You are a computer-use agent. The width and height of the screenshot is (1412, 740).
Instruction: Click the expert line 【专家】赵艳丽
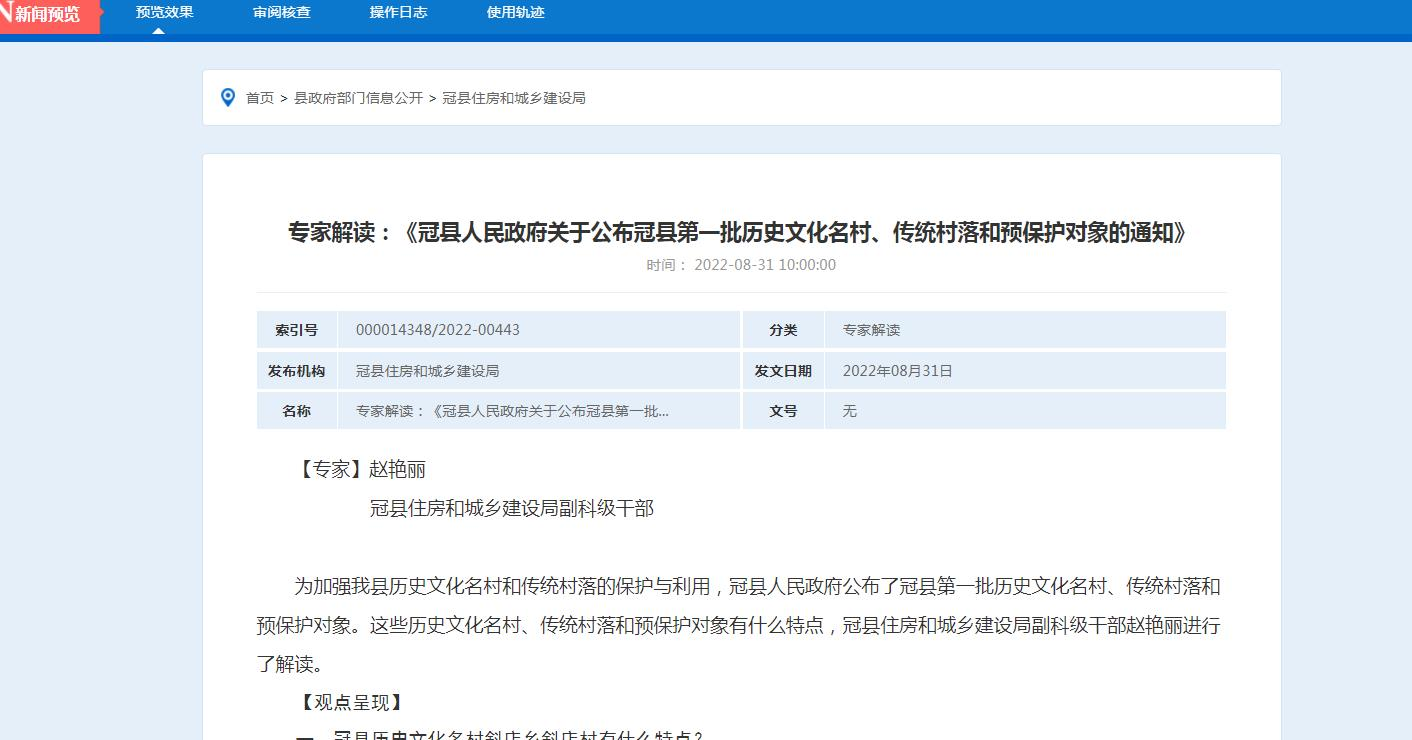[x=360, y=470]
